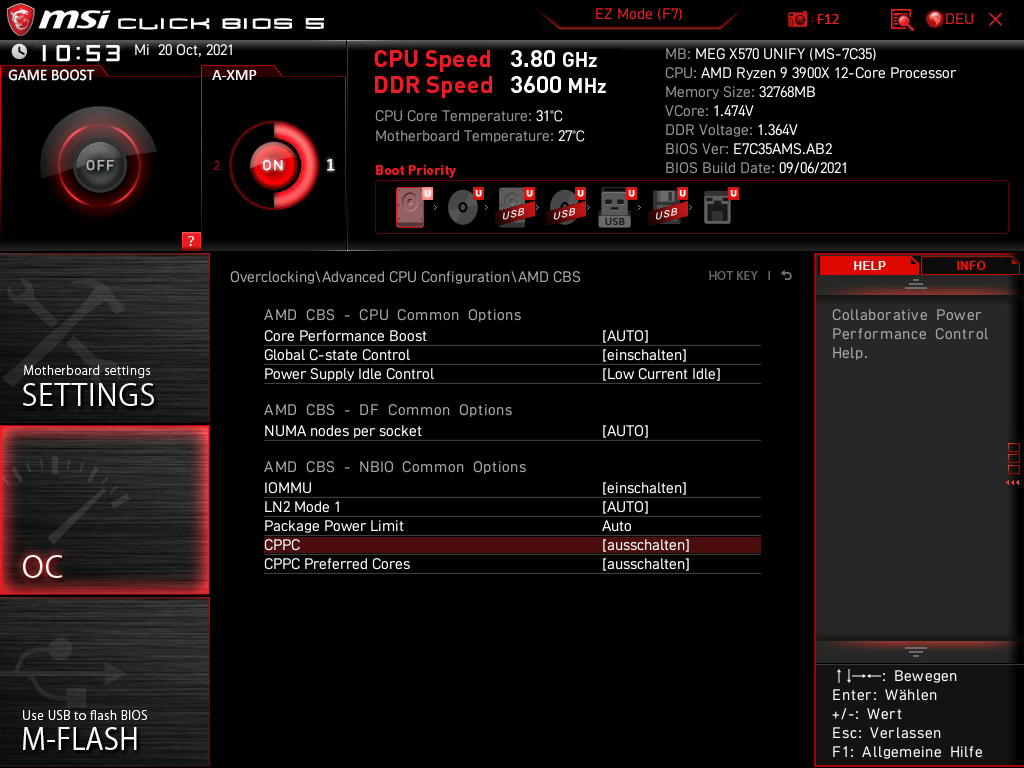Change the IOMMU [einschalten] value

point(644,488)
